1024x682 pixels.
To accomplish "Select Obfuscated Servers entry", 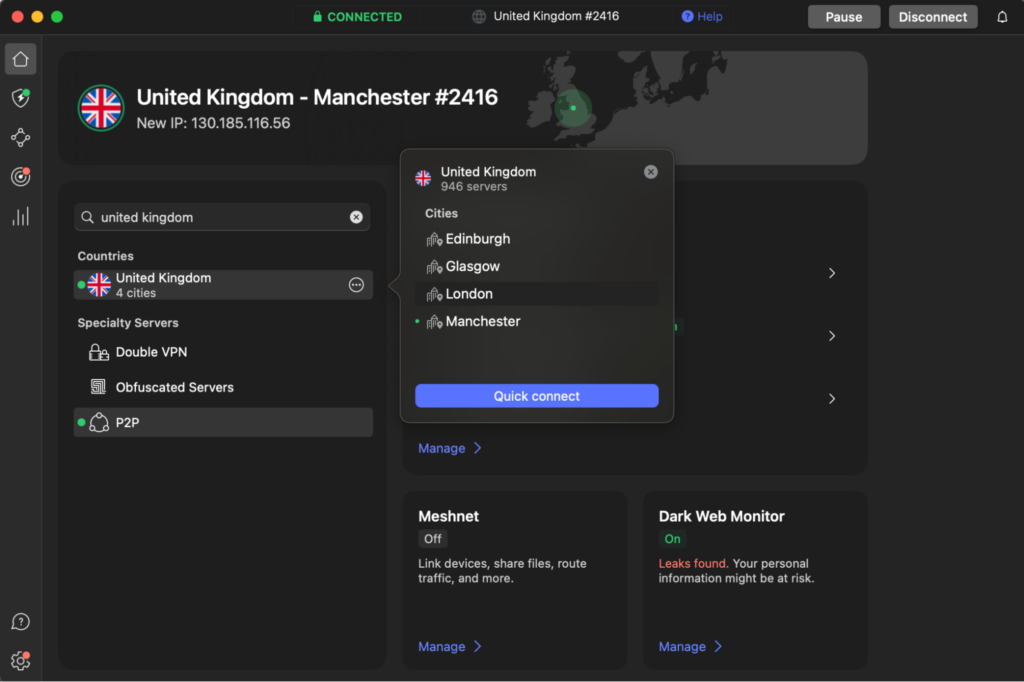I will tap(223, 387).
